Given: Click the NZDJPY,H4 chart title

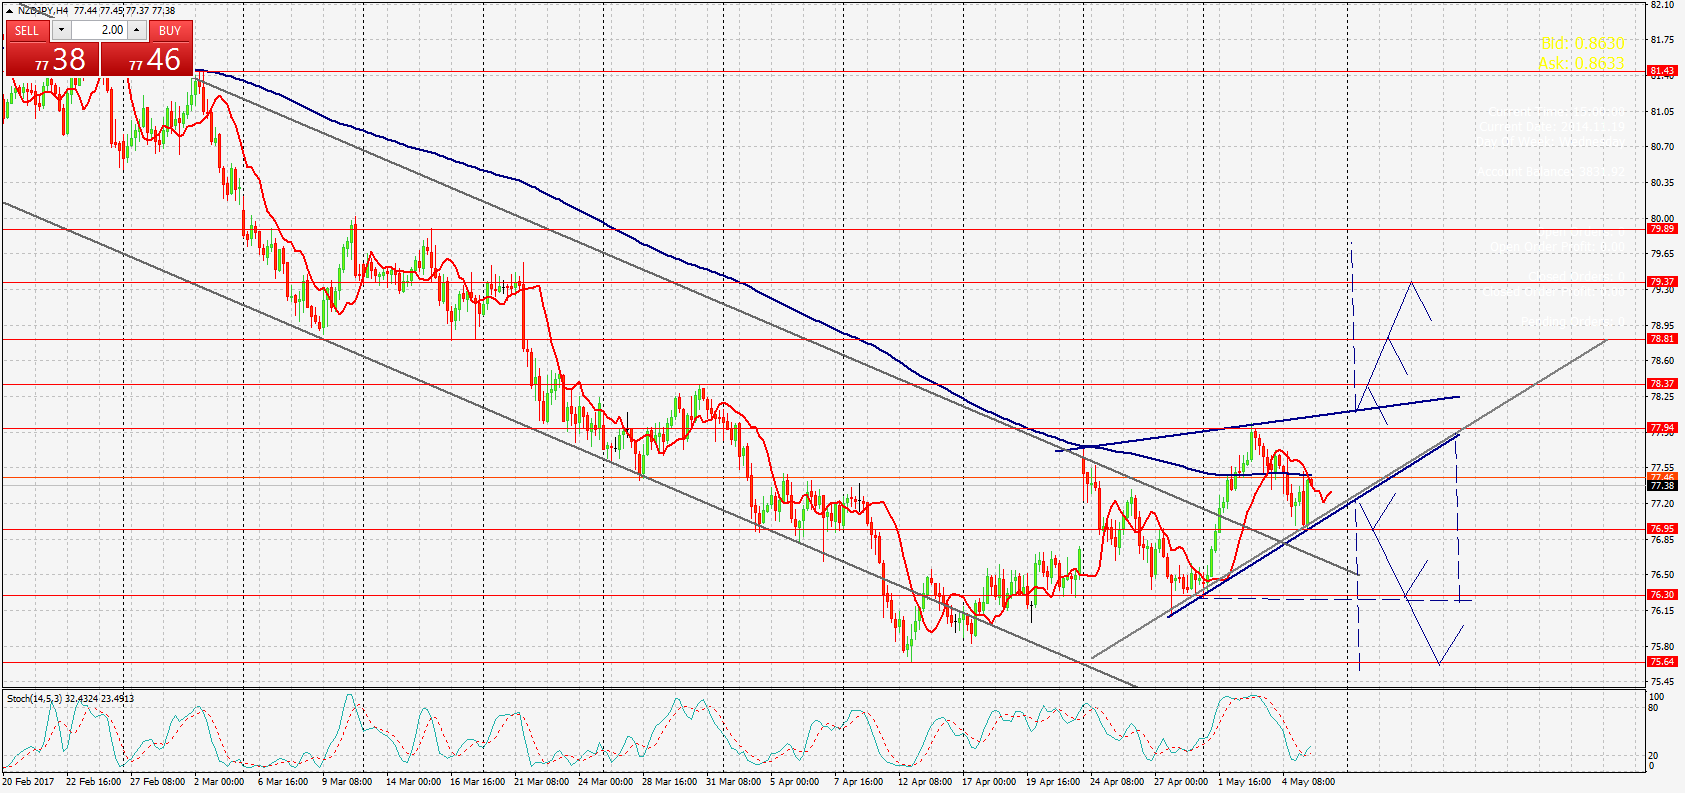Looking at the screenshot, I should pos(43,10).
